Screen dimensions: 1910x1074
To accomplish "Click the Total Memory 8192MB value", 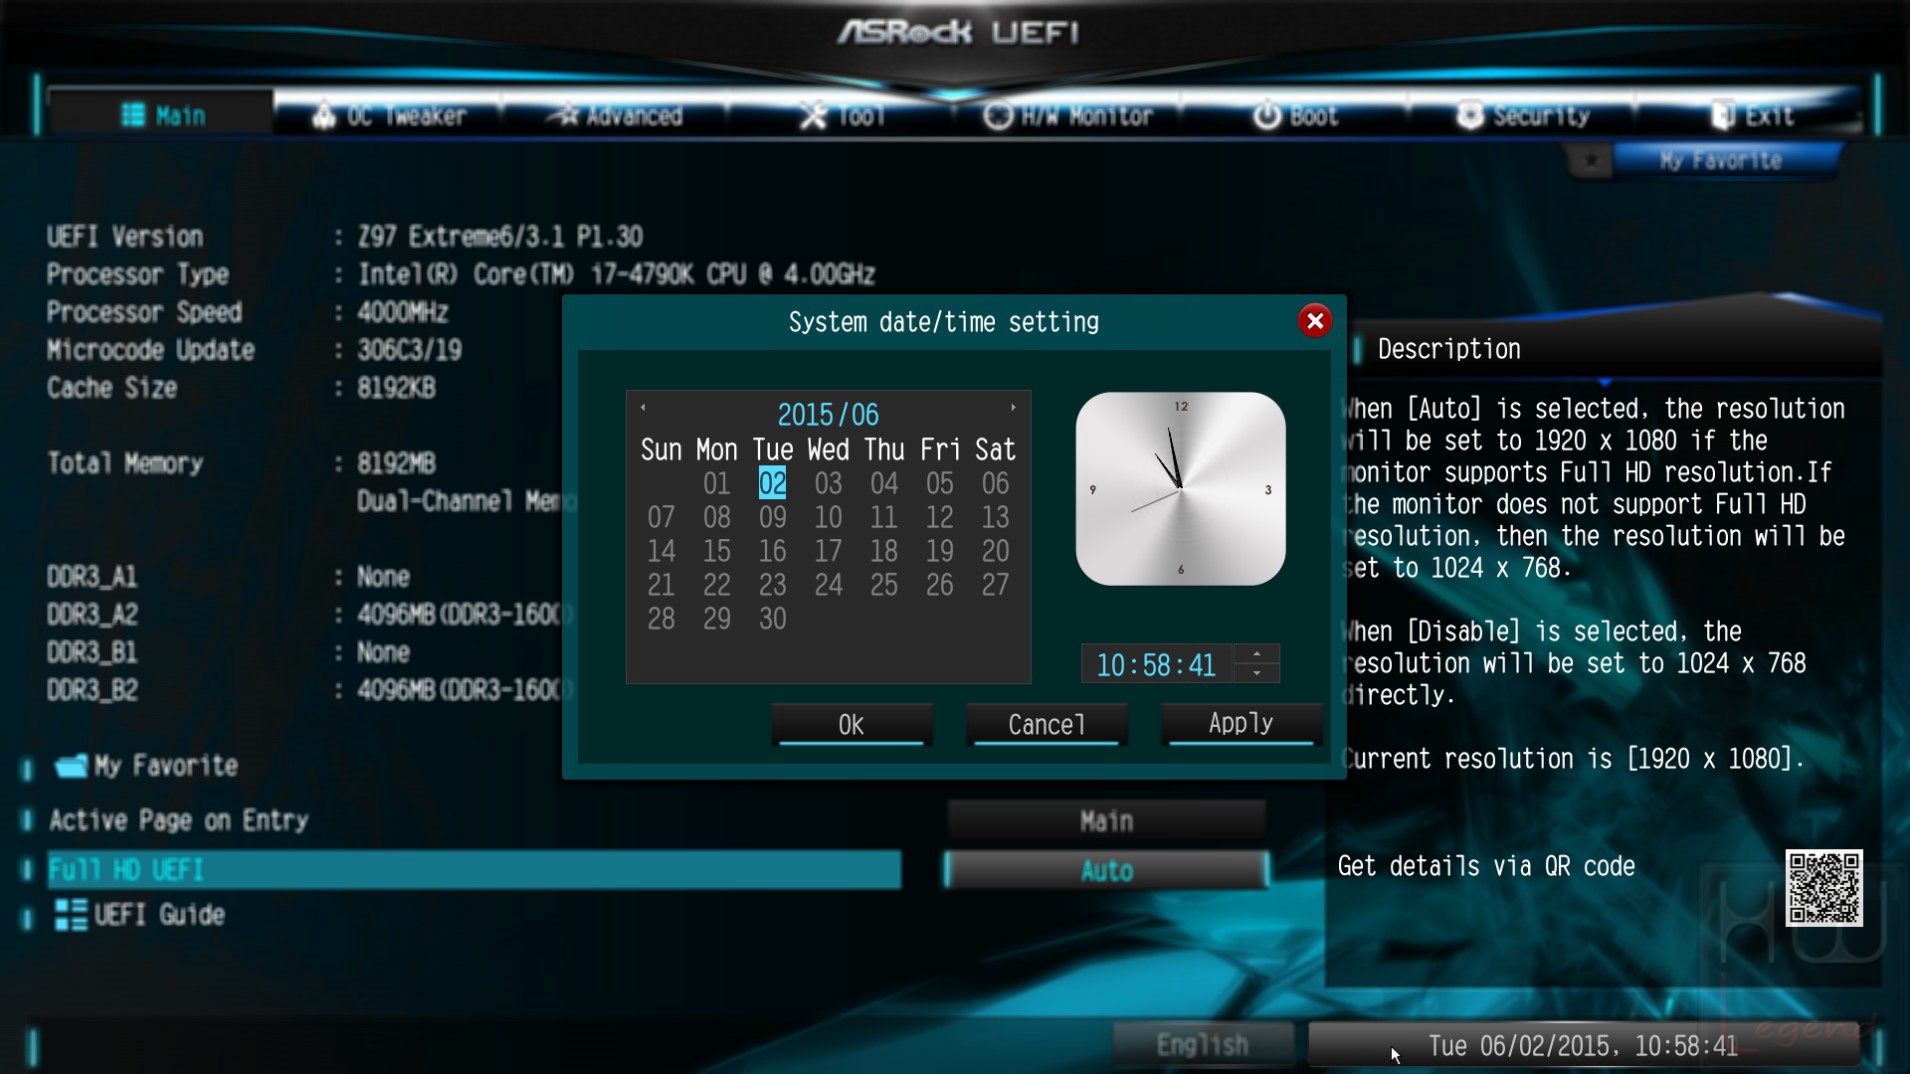I will 397,464.
